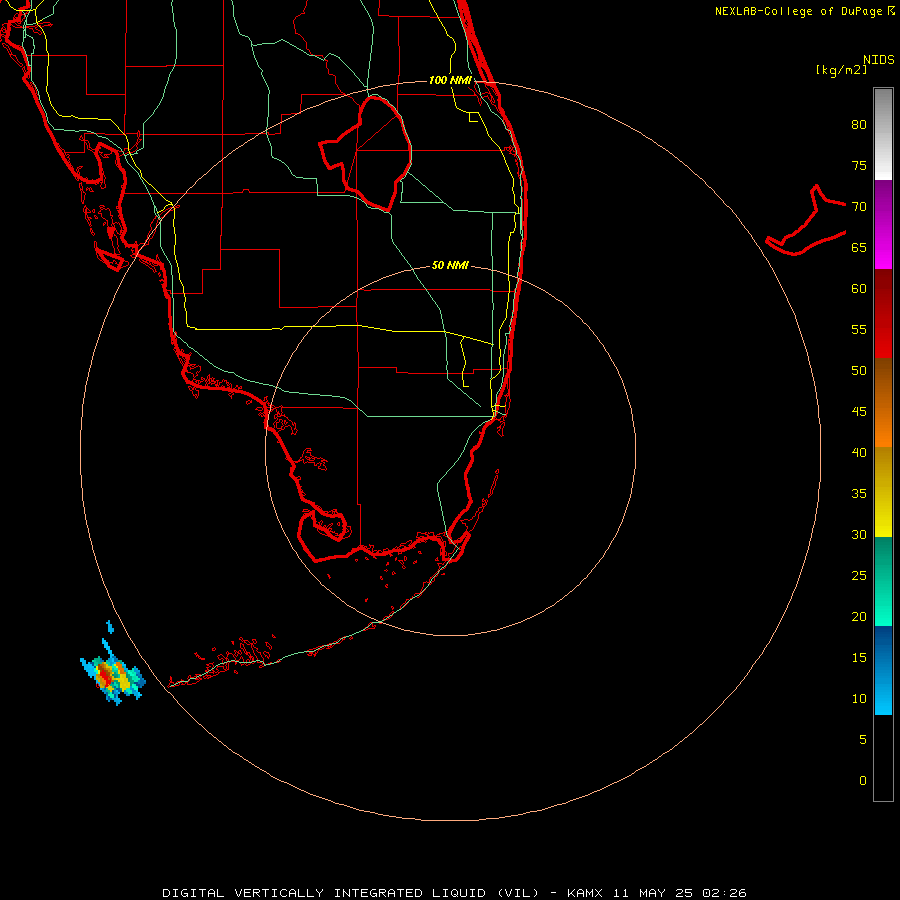This screenshot has width=900, height=900.
Task: Click the 60 value on the scale
Action: [x=859, y=289]
